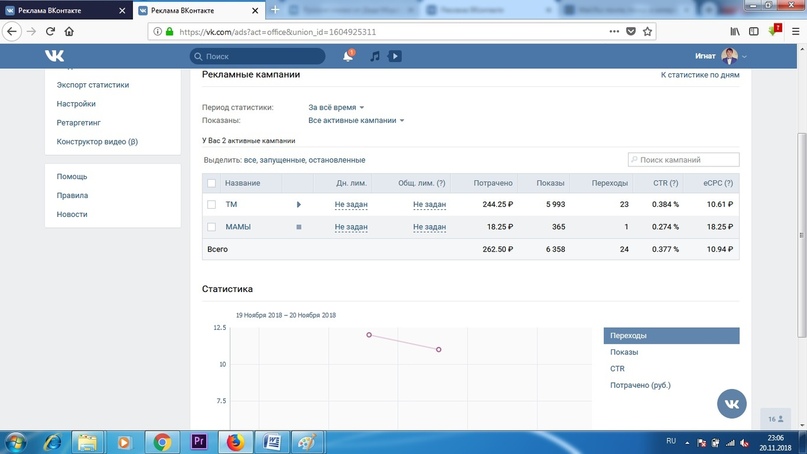807x454 pixels.
Task: Toggle the sidebar view icon
Action: [x=753, y=31]
